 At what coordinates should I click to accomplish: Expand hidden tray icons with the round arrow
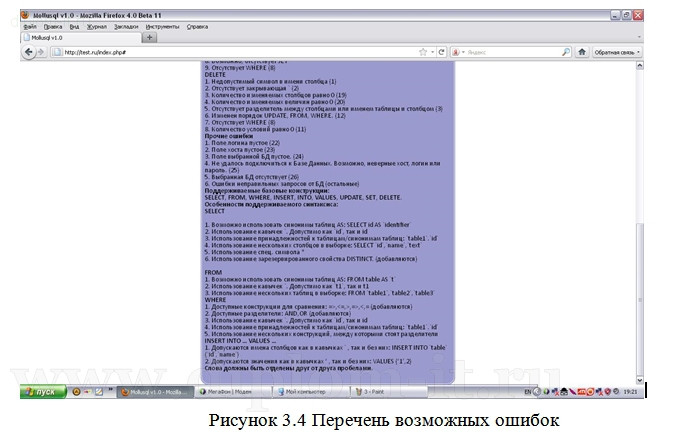537,392
